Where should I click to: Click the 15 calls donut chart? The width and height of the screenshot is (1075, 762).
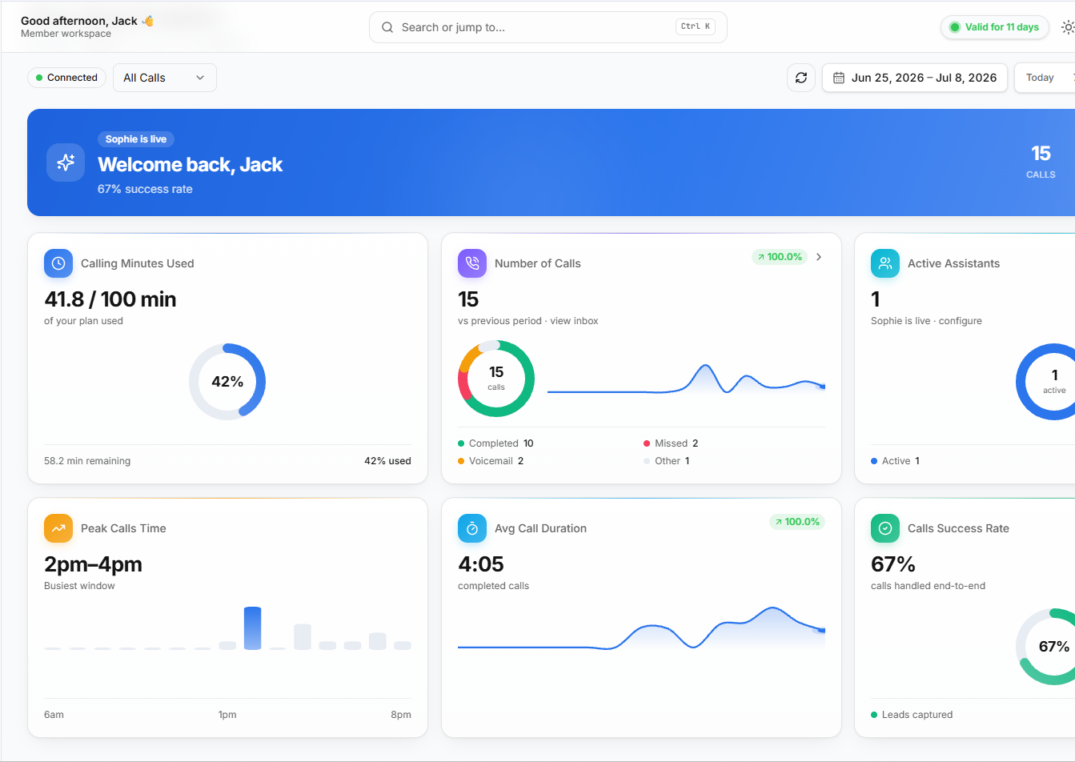point(496,379)
